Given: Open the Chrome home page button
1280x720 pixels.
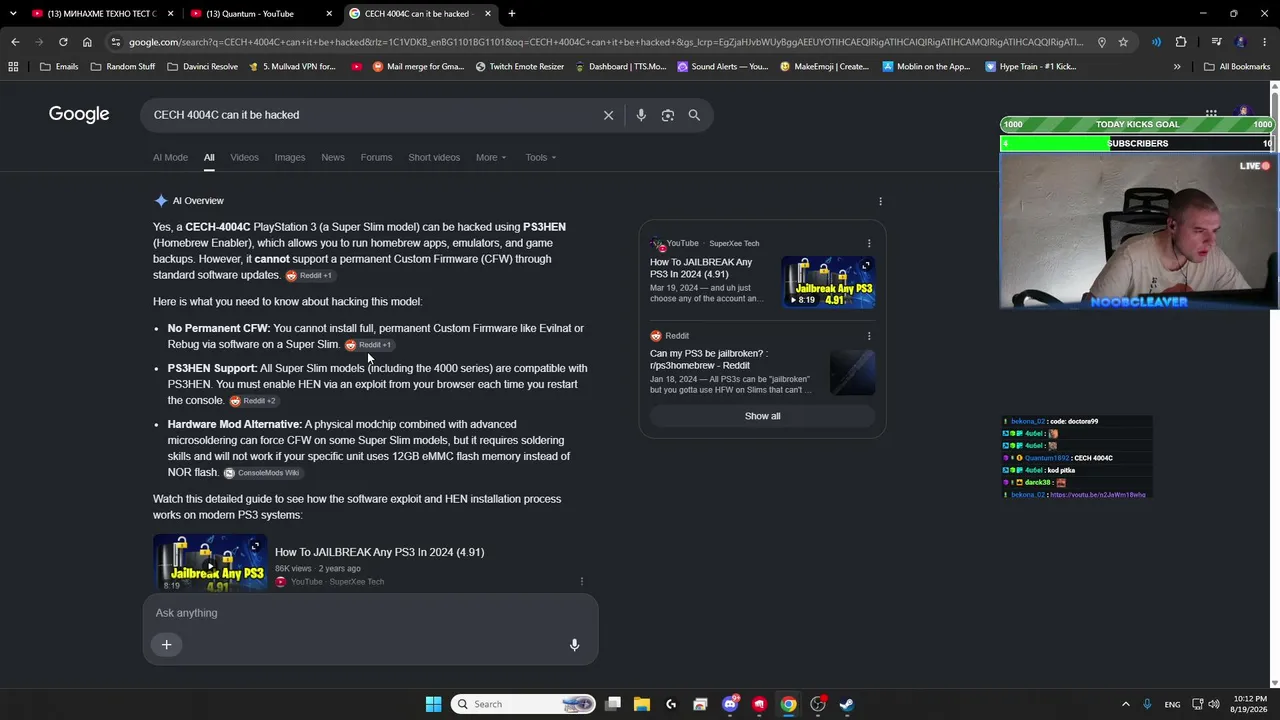Looking at the screenshot, I should [x=87, y=42].
